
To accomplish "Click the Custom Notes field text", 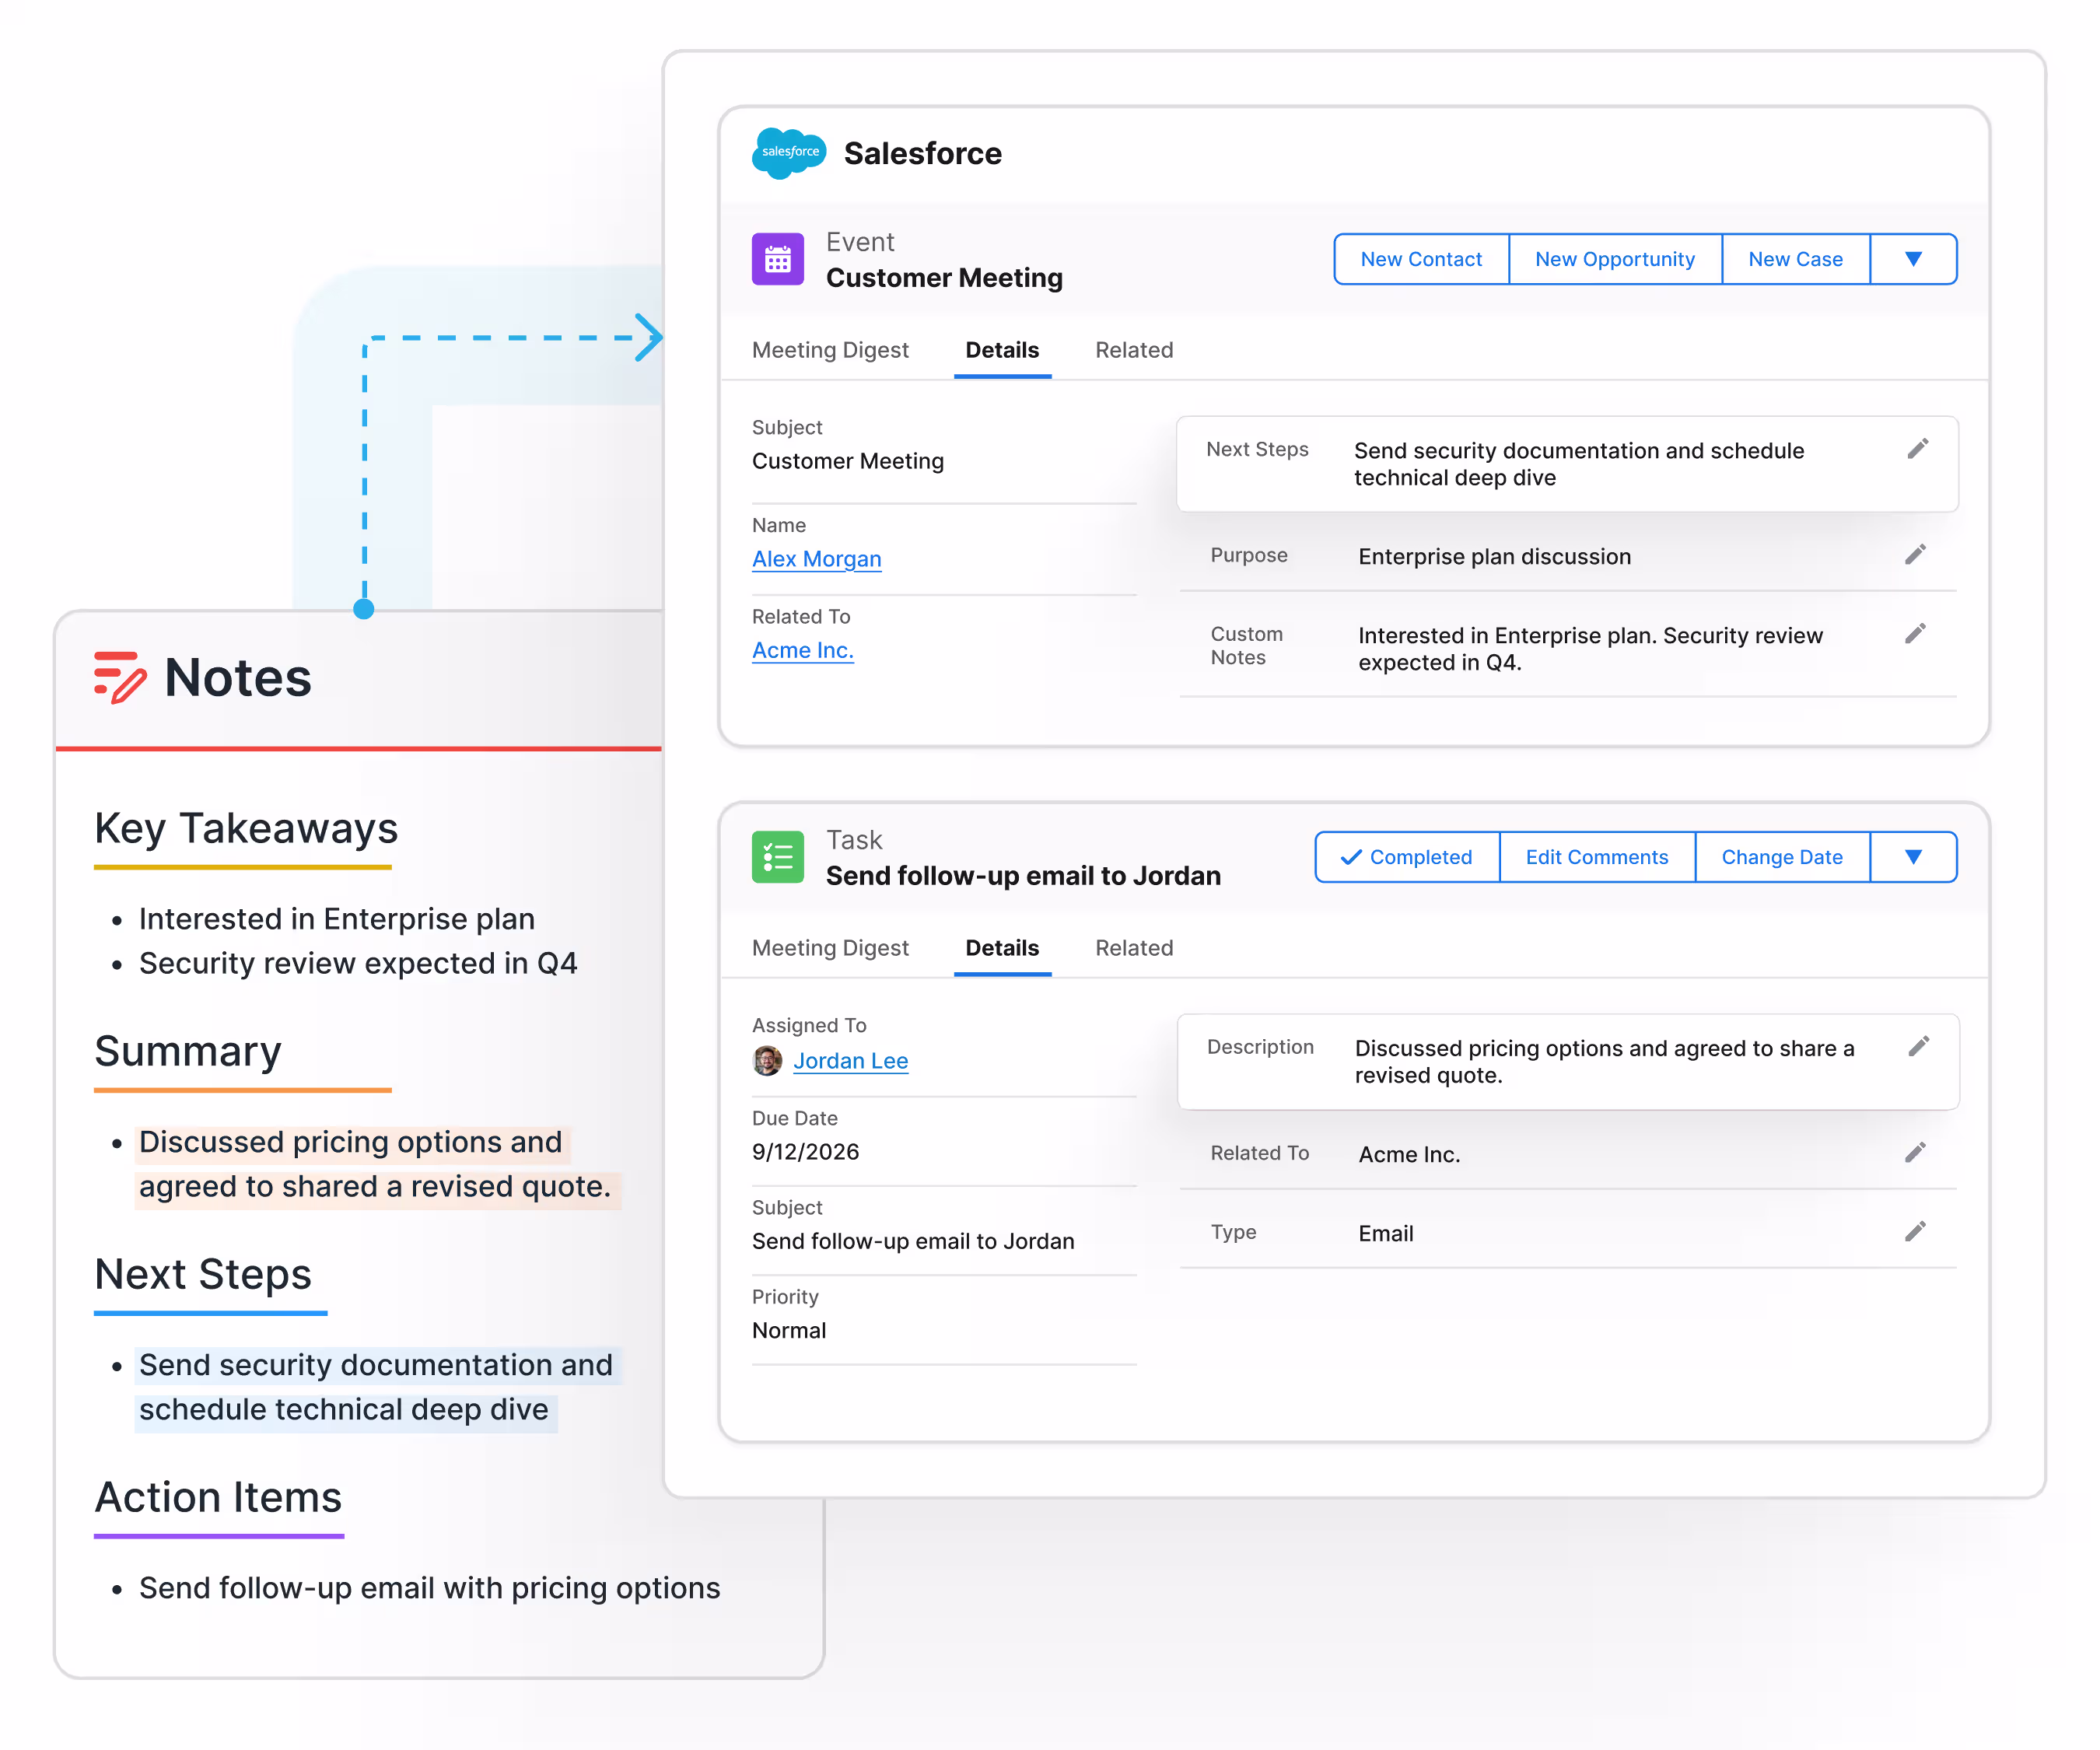I will (1590, 649).
